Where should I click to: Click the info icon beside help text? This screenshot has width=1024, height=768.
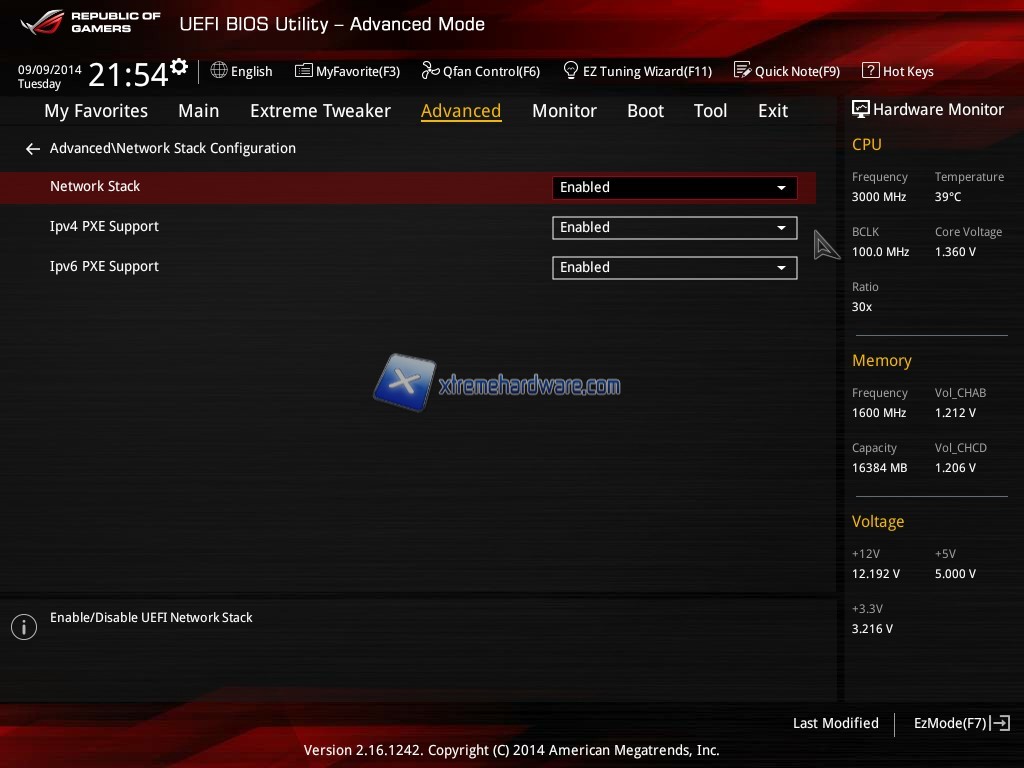point(23,627)
